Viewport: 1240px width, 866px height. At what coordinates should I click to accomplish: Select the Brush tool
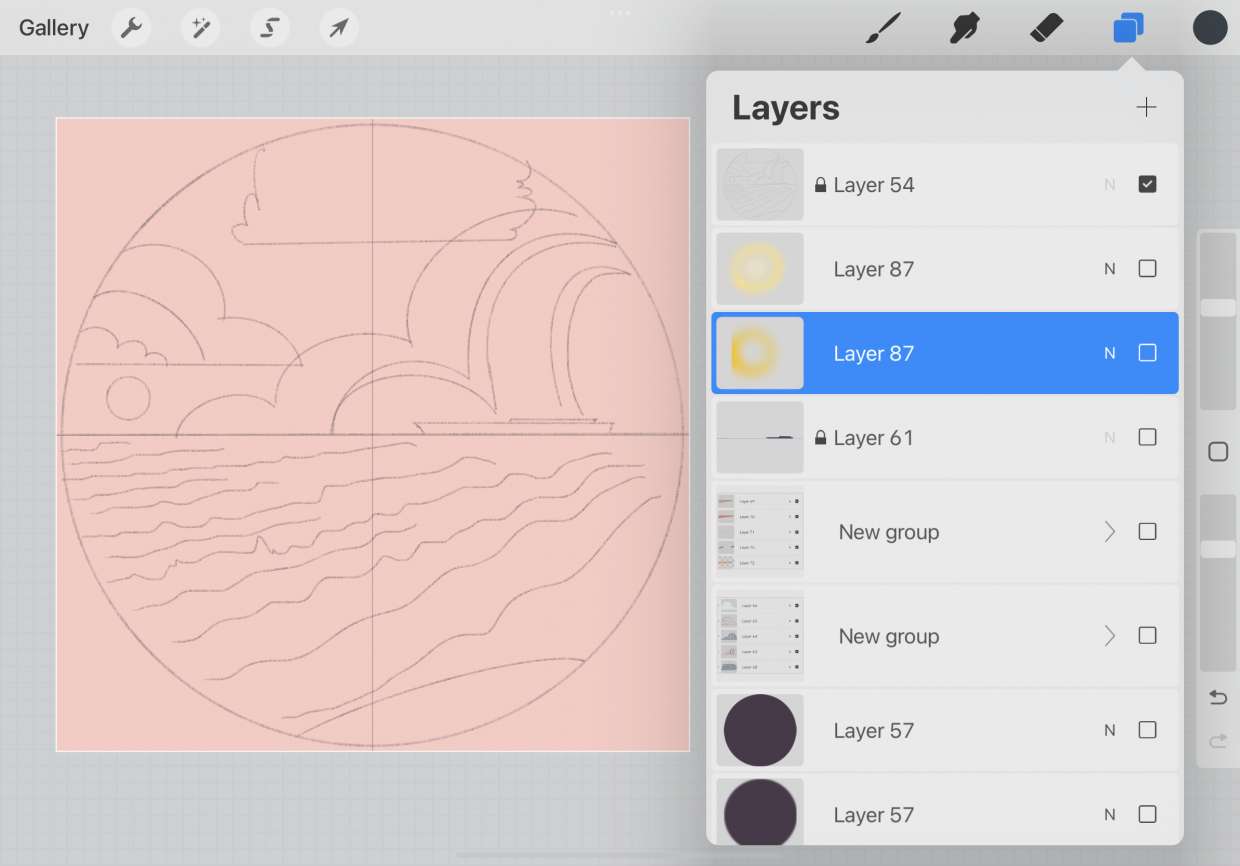click(x=883, y=28)
